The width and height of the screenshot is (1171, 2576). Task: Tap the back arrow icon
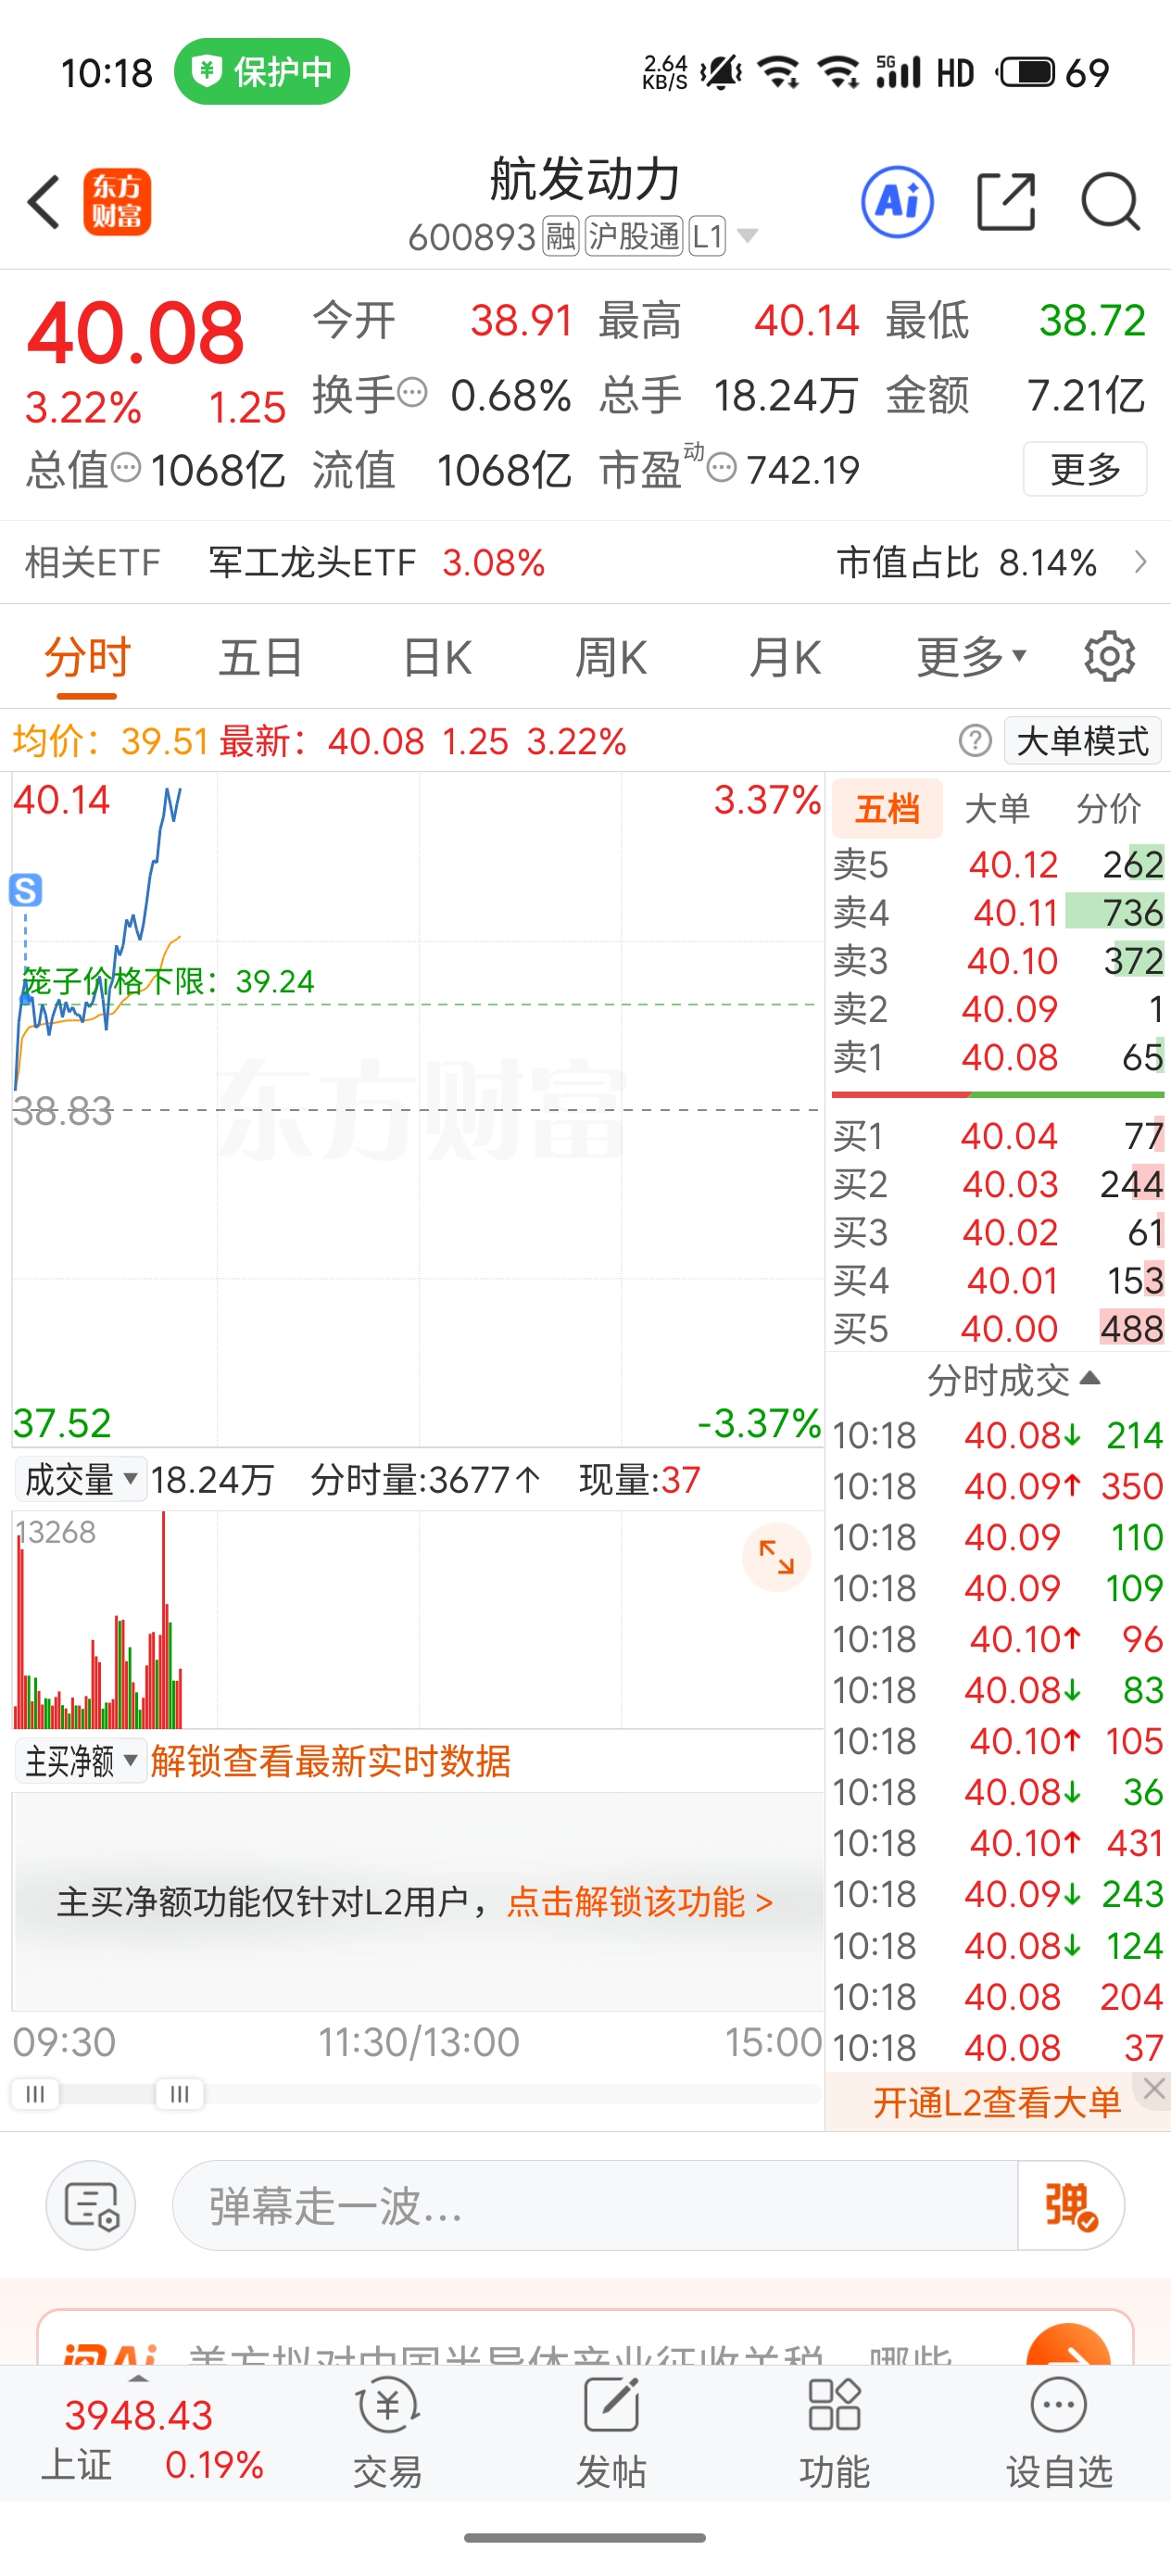coord(43,202)
